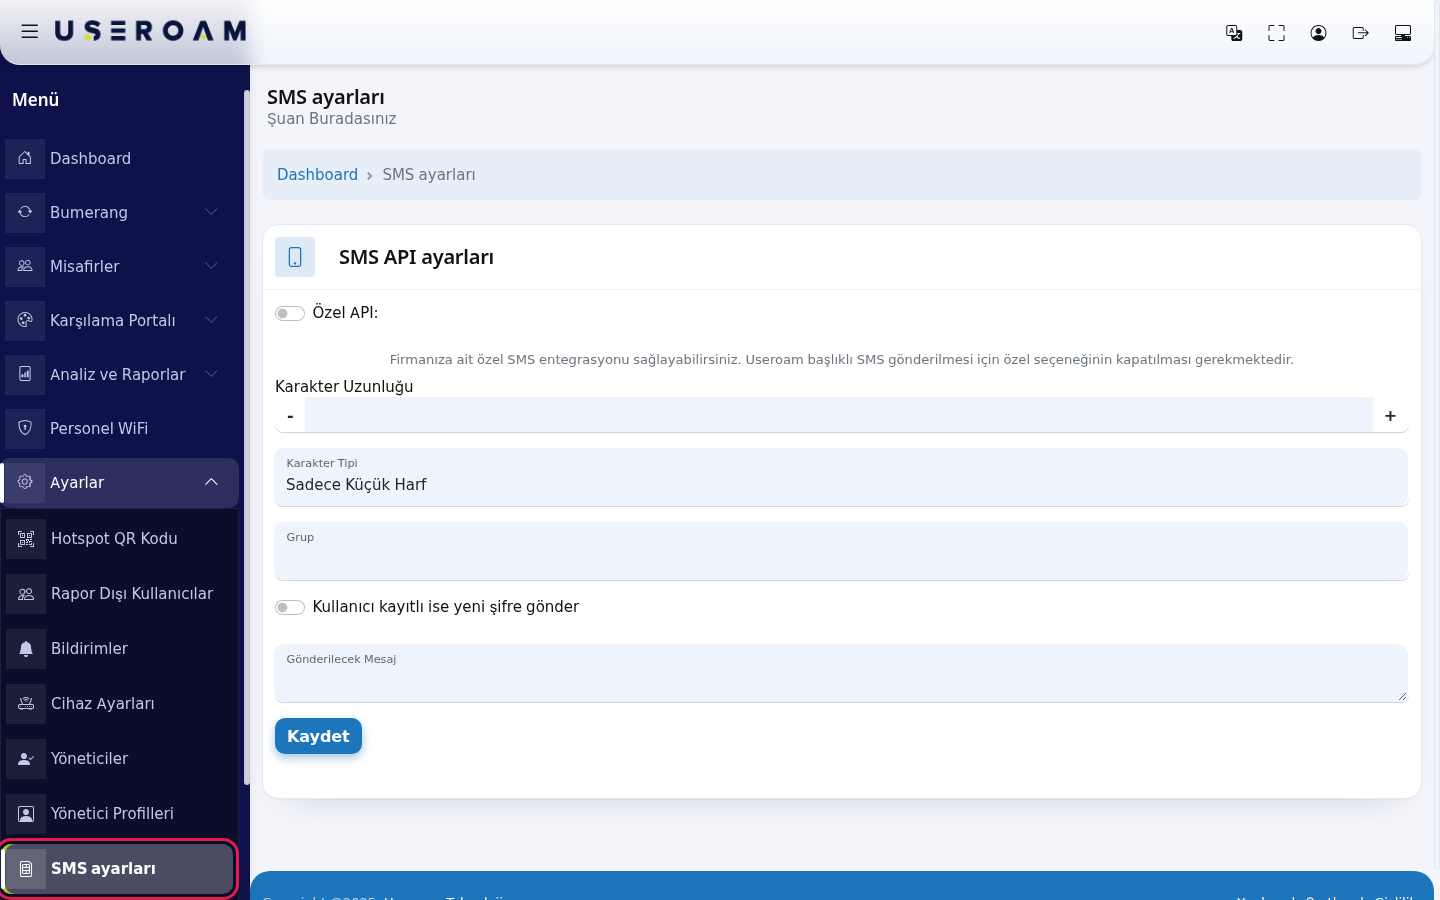Expand the Karşılama Portalı chevron
Viewport: 1440px width, 900px height.
[211, 320]
